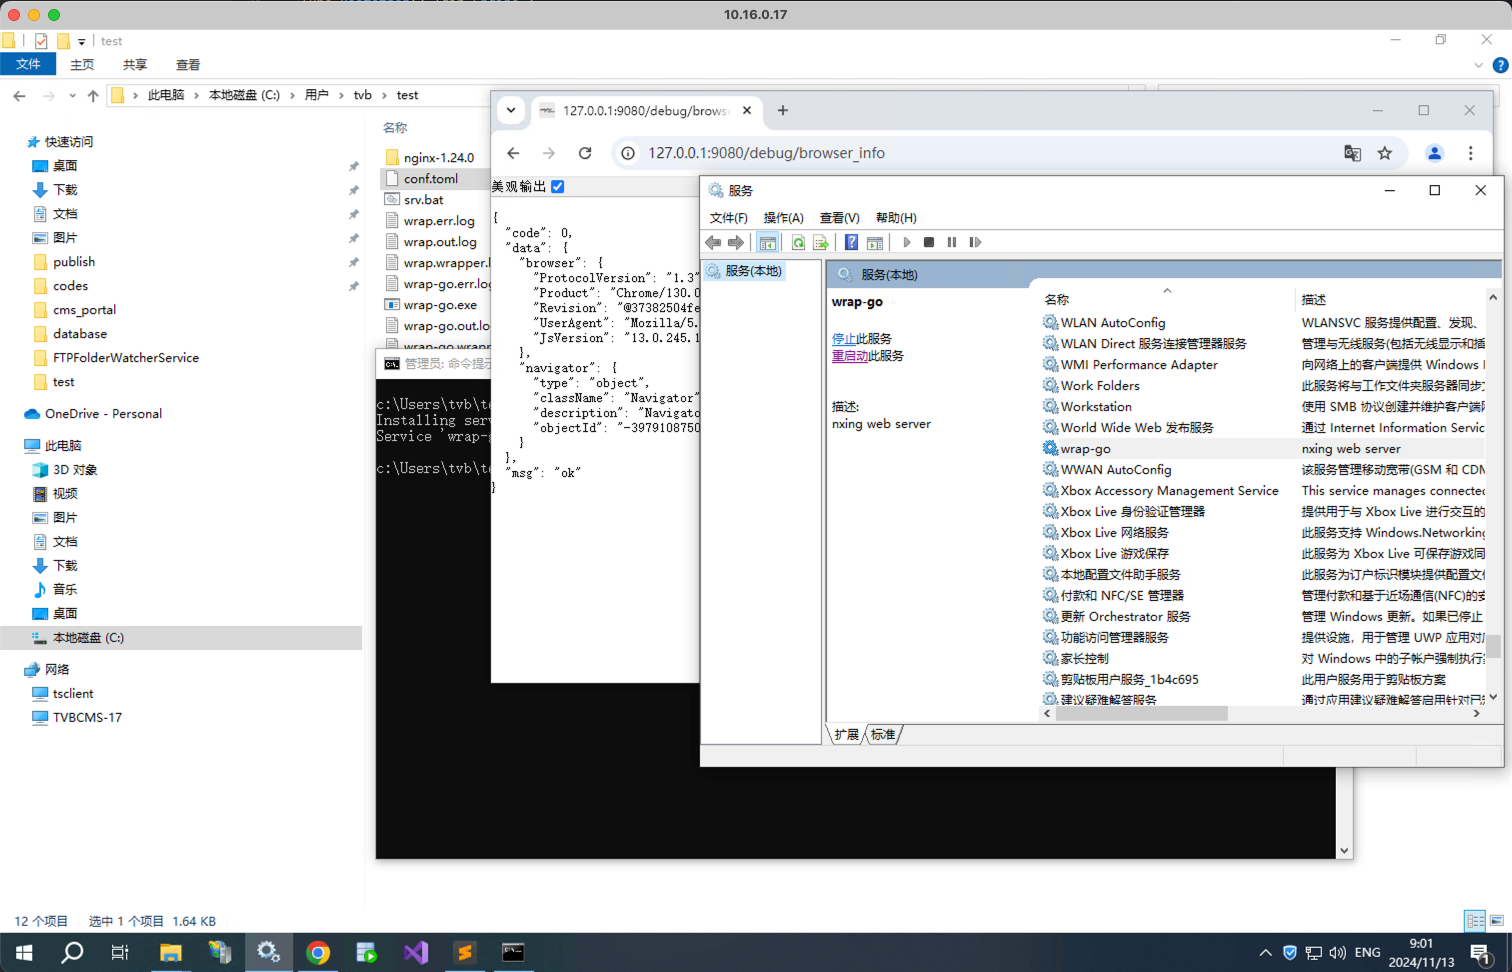The width and height of the screenshot is (1512, 972).
Task: Open Sublime Text from the taskbar
Action: 465,952
